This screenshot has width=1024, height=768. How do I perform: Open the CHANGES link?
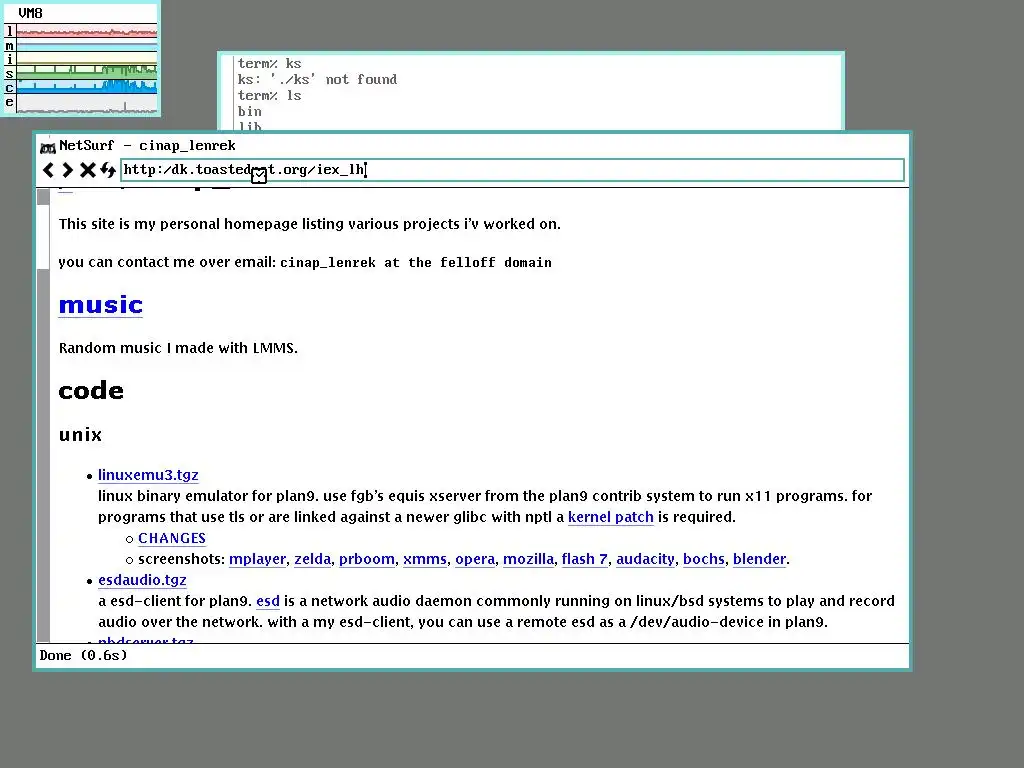click(172, 538)
